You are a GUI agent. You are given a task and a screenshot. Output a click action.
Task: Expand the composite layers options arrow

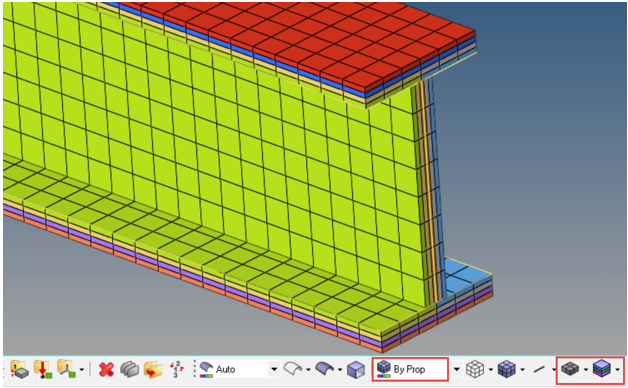(x=618, y=369)
